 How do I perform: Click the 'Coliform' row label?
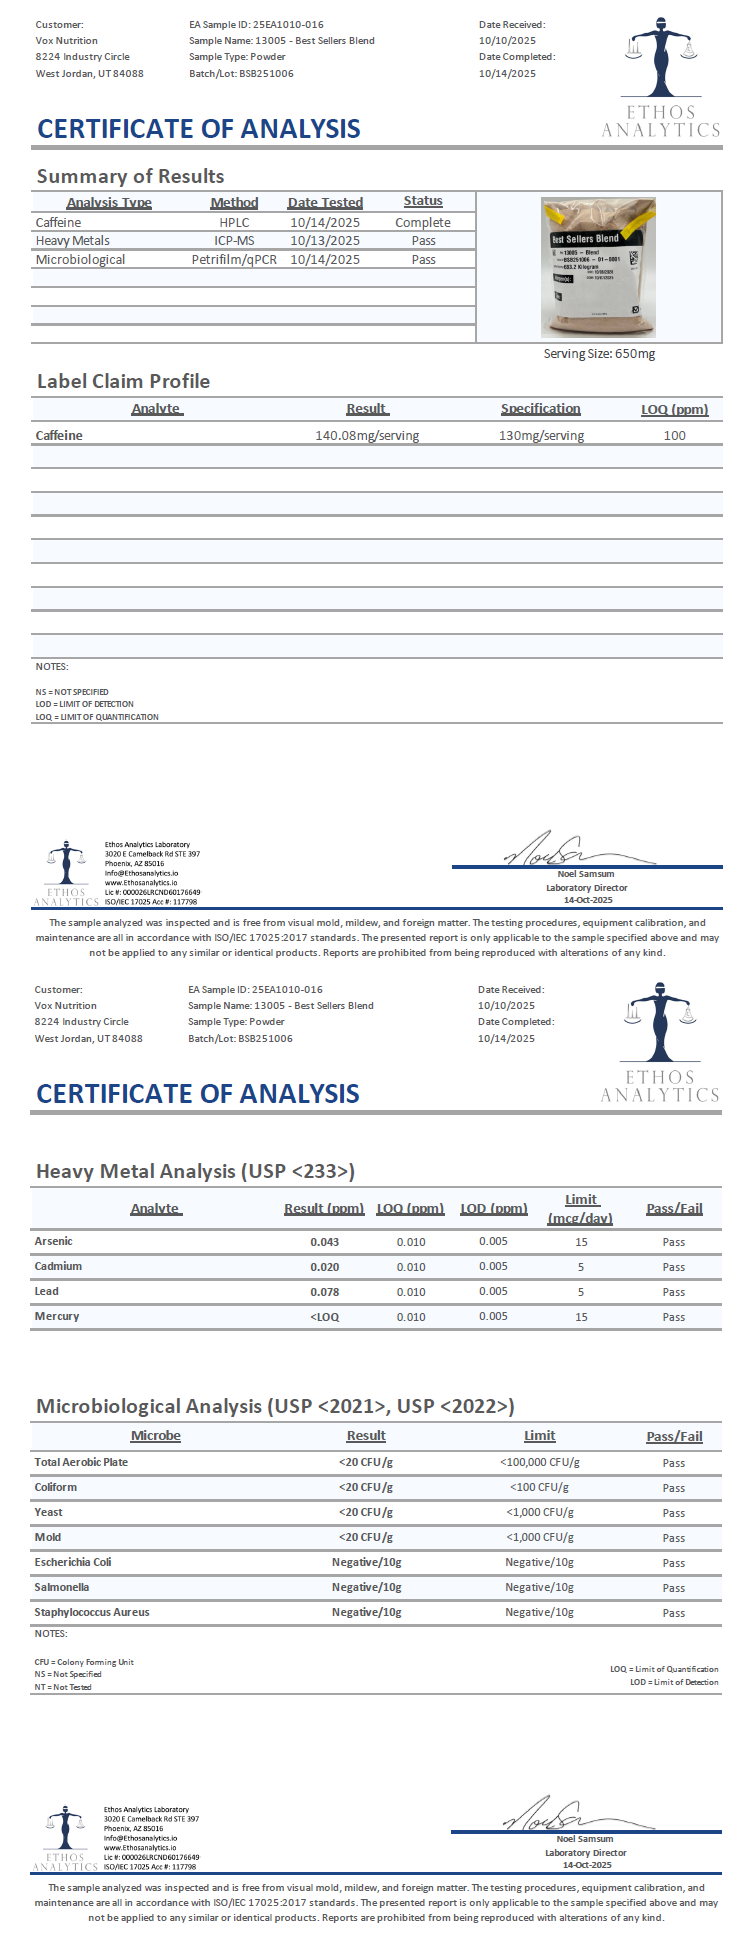click(x=56, y=1487)
